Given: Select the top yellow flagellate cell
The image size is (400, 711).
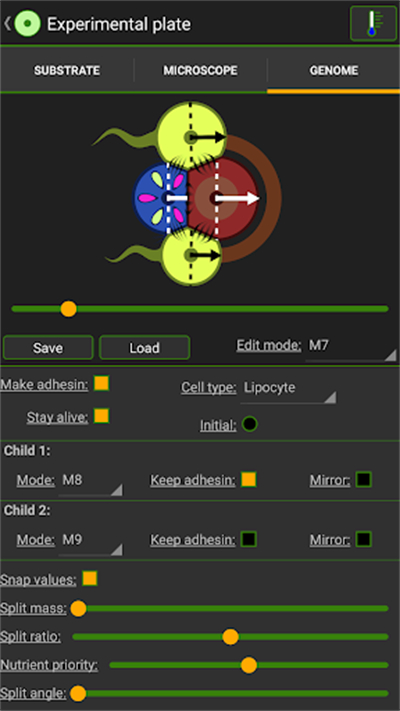Looking at the screenshot, I should click(x=191, y=135).
